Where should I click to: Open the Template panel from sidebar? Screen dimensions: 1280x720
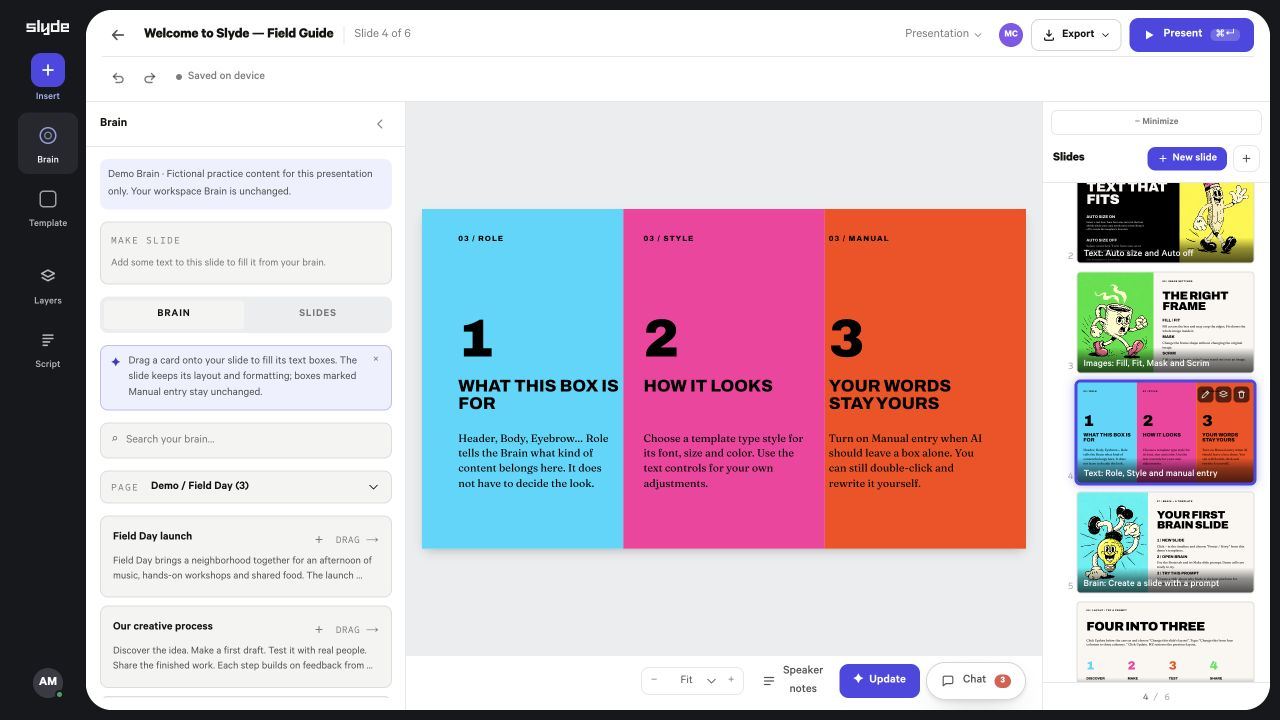tap(48, 208)
